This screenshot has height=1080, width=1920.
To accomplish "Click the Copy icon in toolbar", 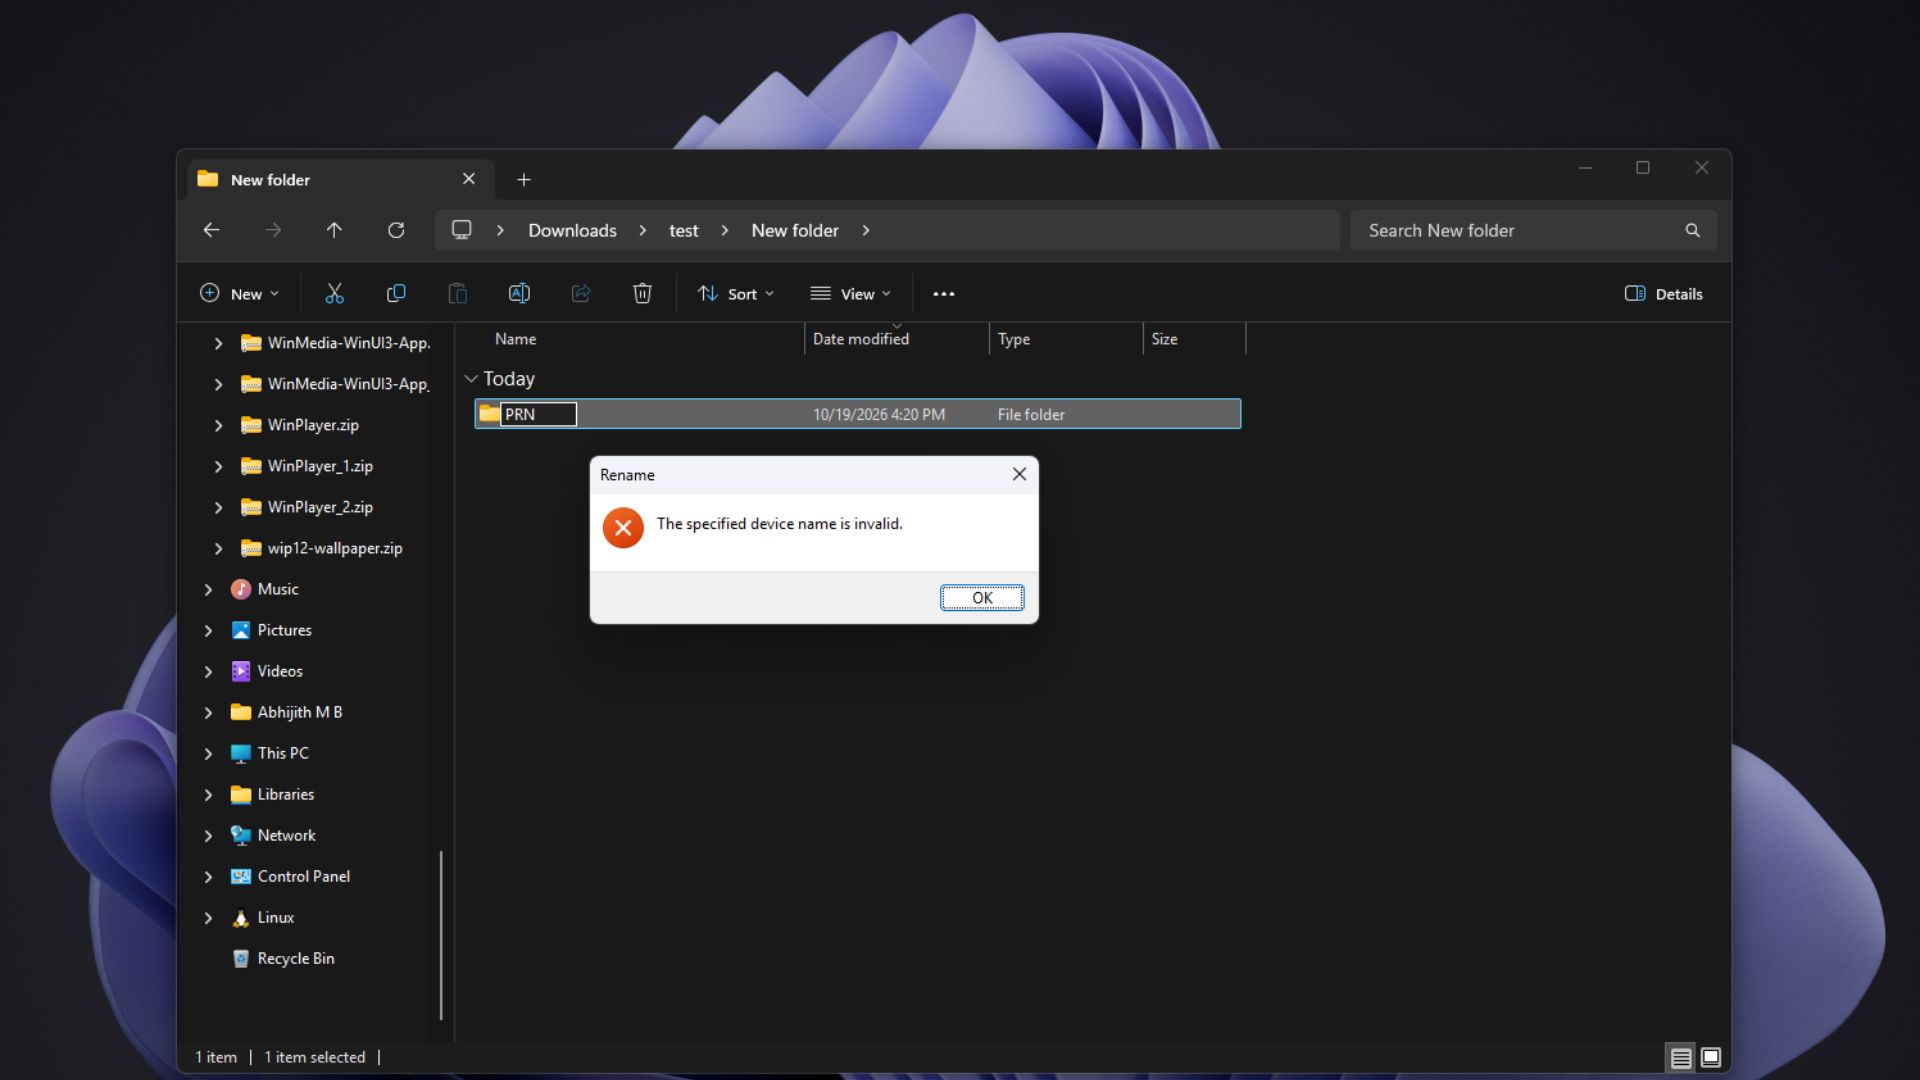I will pyautogui.click(x=396, y=293).
